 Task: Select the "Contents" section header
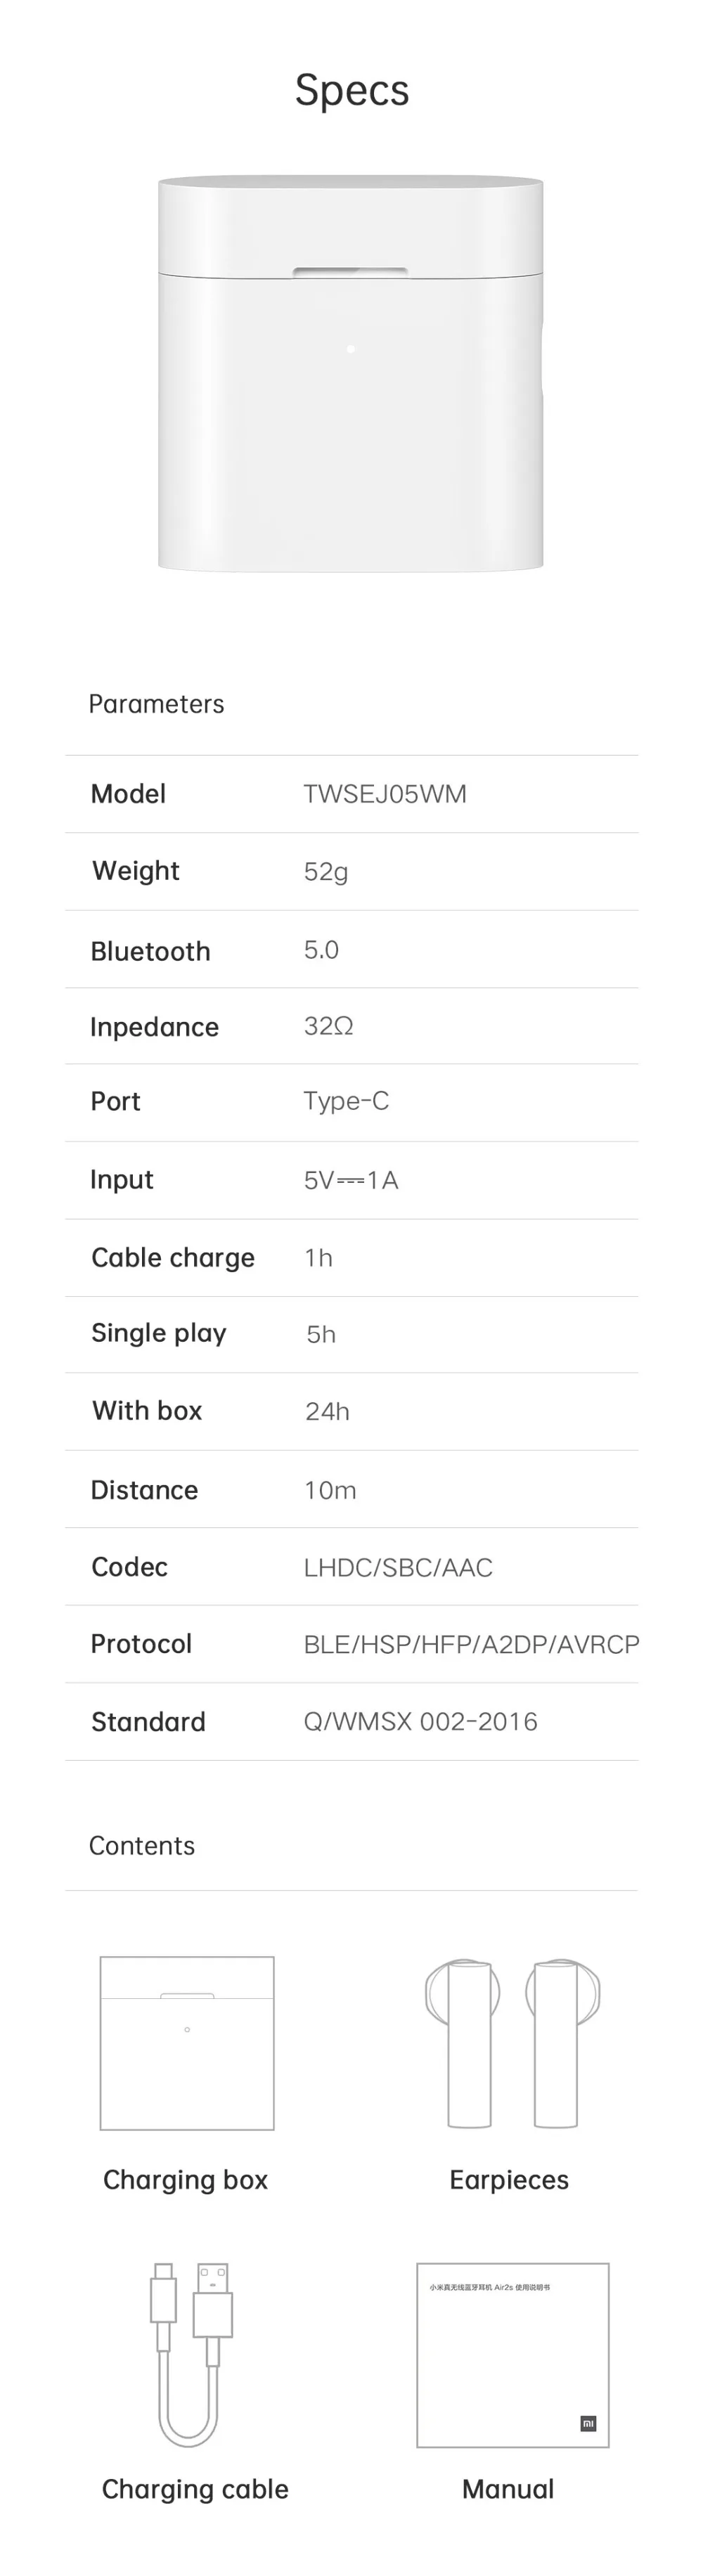[x=142, y=1846]
